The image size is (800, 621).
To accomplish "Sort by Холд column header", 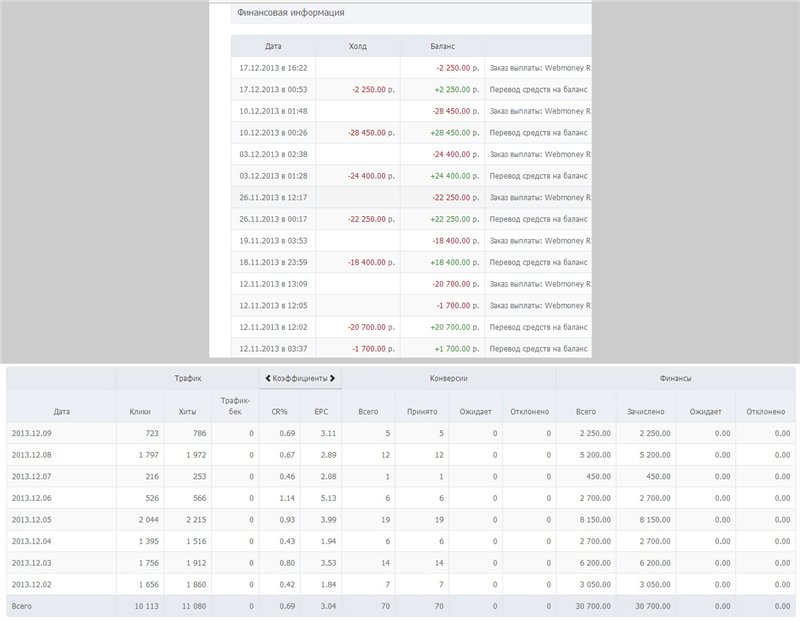I will tap(357, 46).
